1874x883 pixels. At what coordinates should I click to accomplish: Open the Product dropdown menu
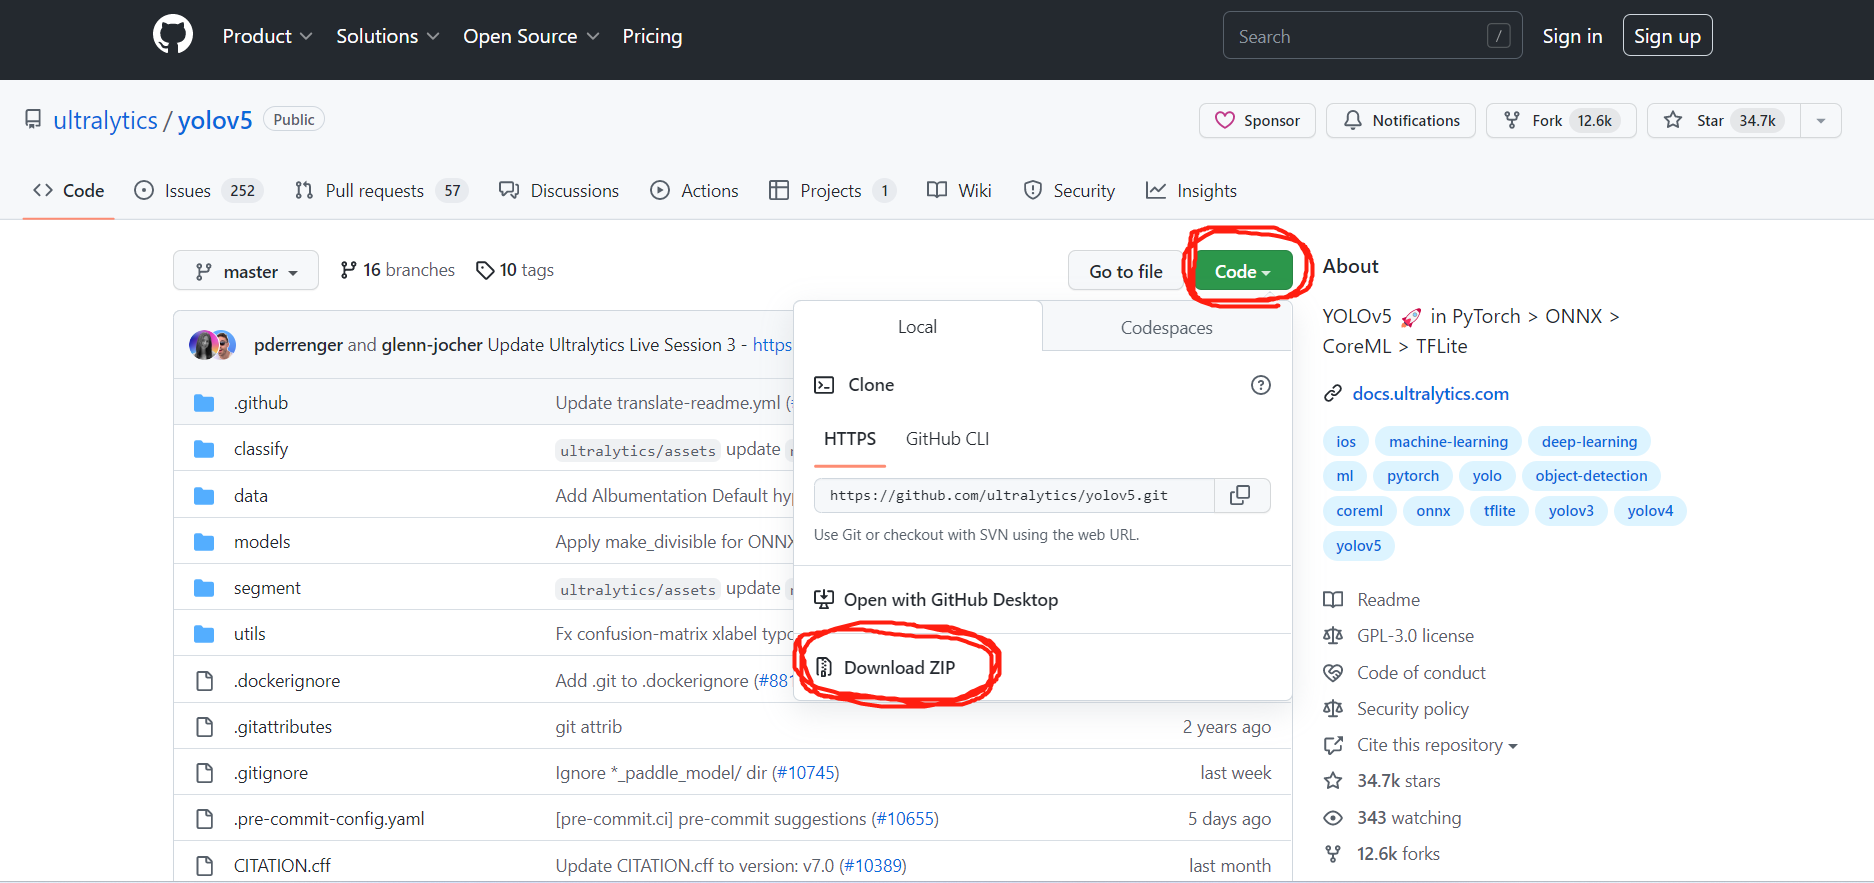point(267,36)
